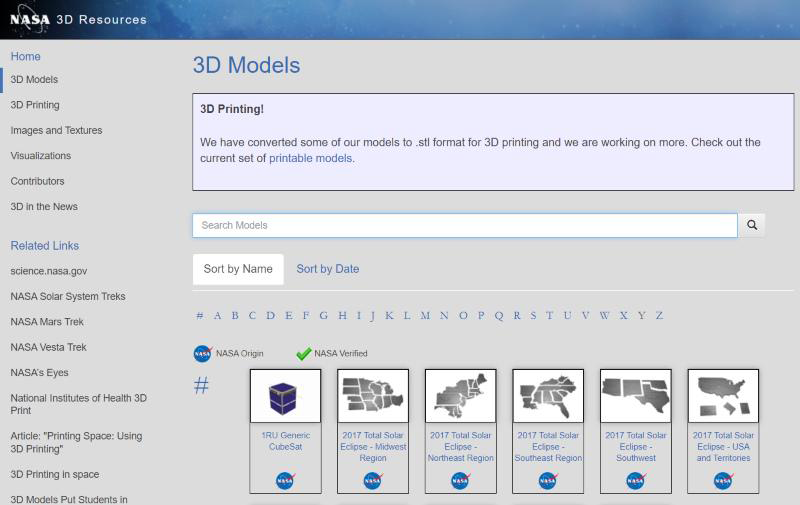
Task: Switch to Sort by Date tab
Action: click(x=327, y=269)
